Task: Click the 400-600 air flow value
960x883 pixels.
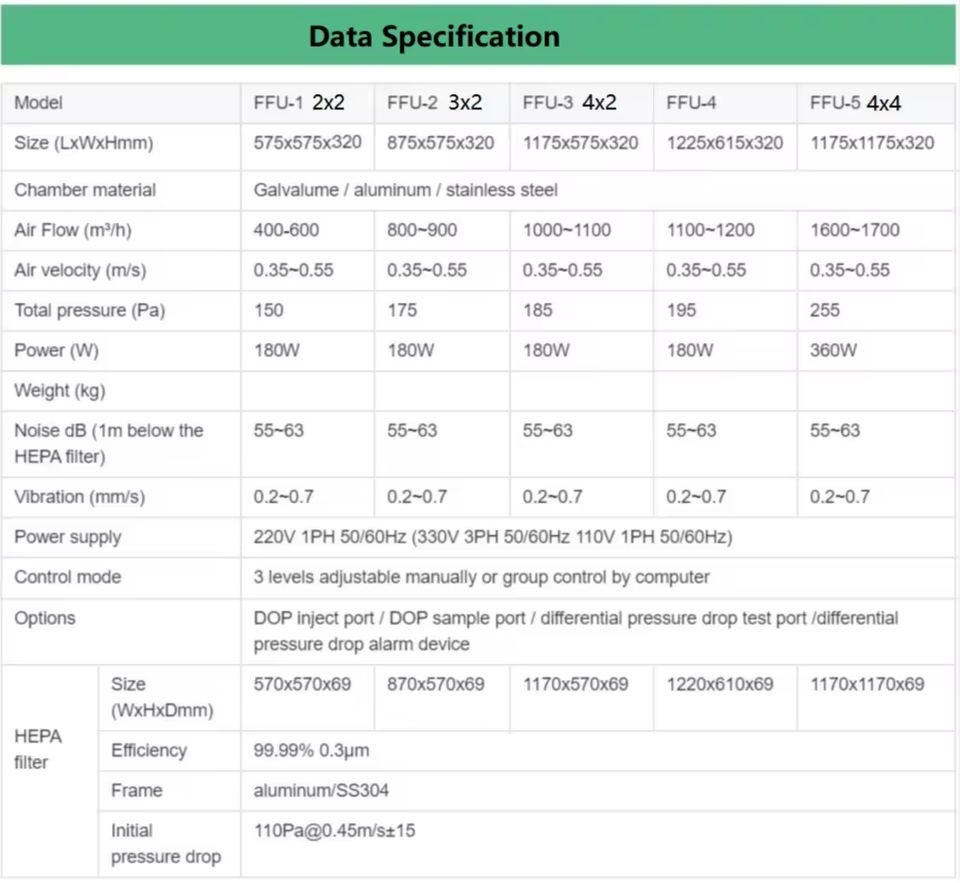Action: (287, 230)
